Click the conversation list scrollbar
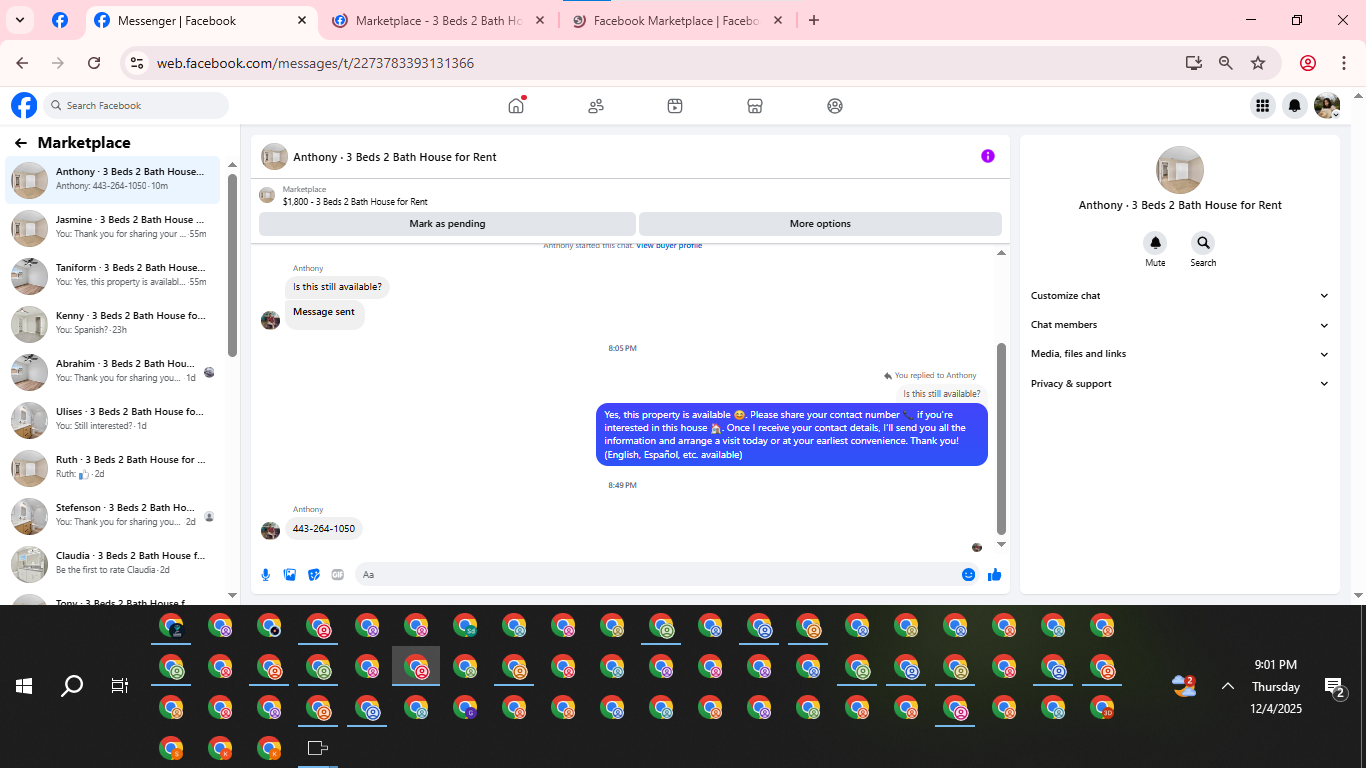1366x768 pixels. coord(232,266)
